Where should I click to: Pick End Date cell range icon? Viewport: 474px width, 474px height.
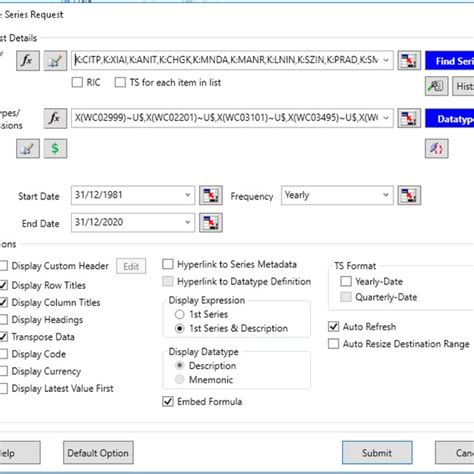click(x=211, y=223)
